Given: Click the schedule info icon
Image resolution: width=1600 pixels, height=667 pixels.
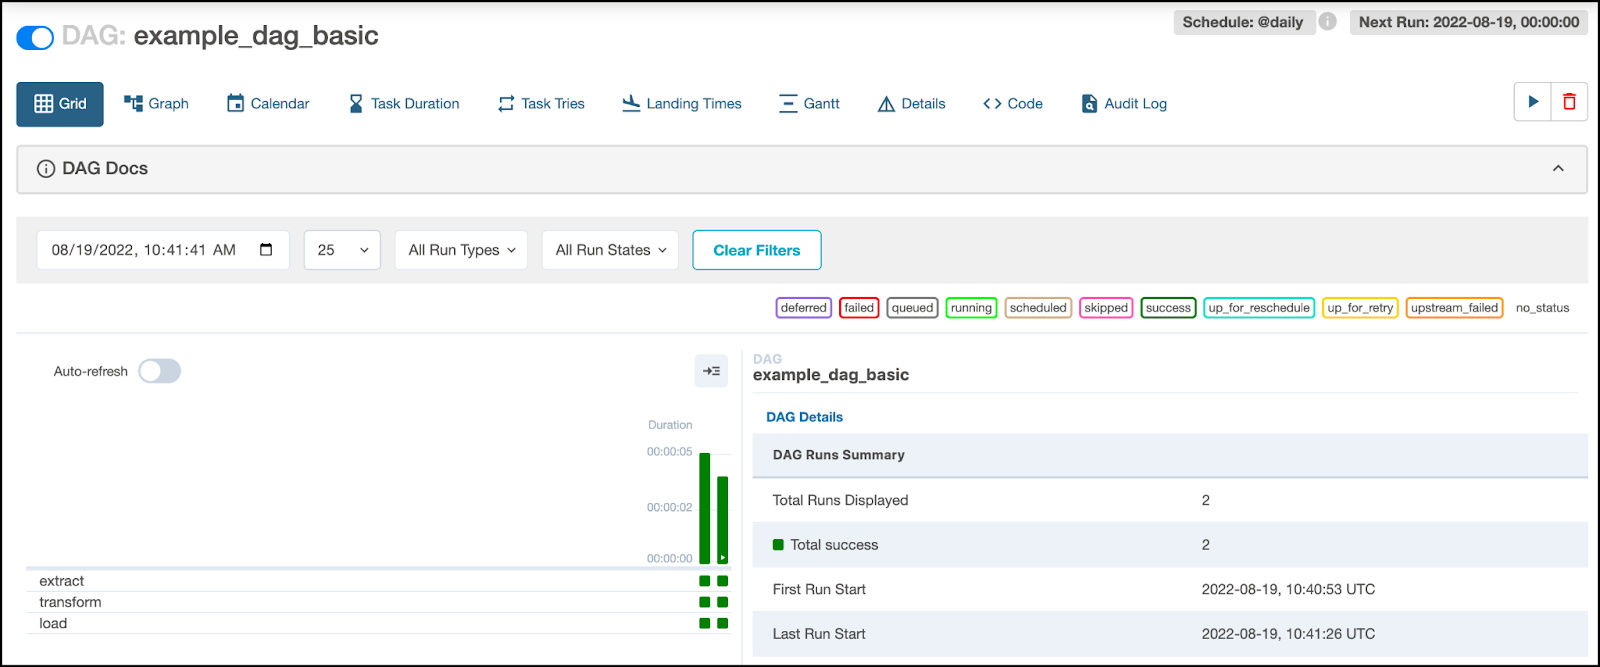Looking at the screenshot, I should 1327,21.
